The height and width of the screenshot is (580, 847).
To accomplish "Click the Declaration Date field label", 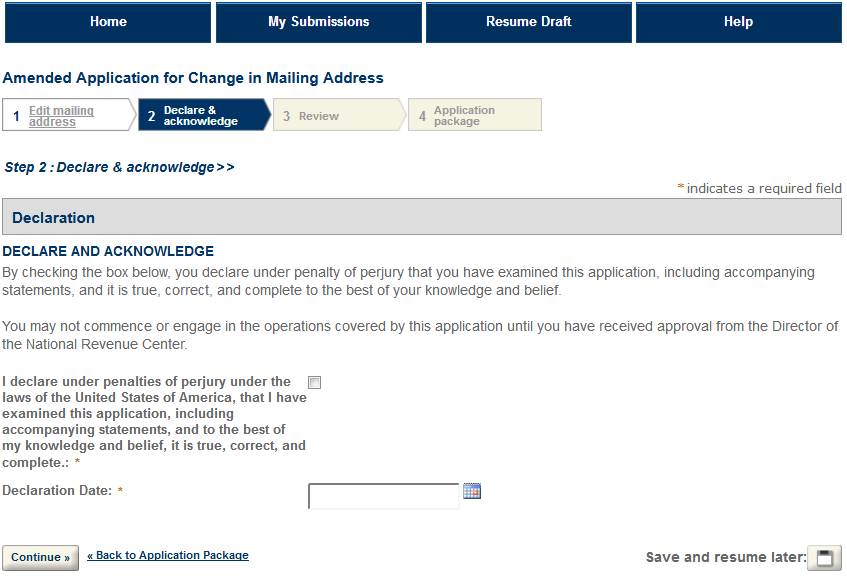I will pos(57,491).
